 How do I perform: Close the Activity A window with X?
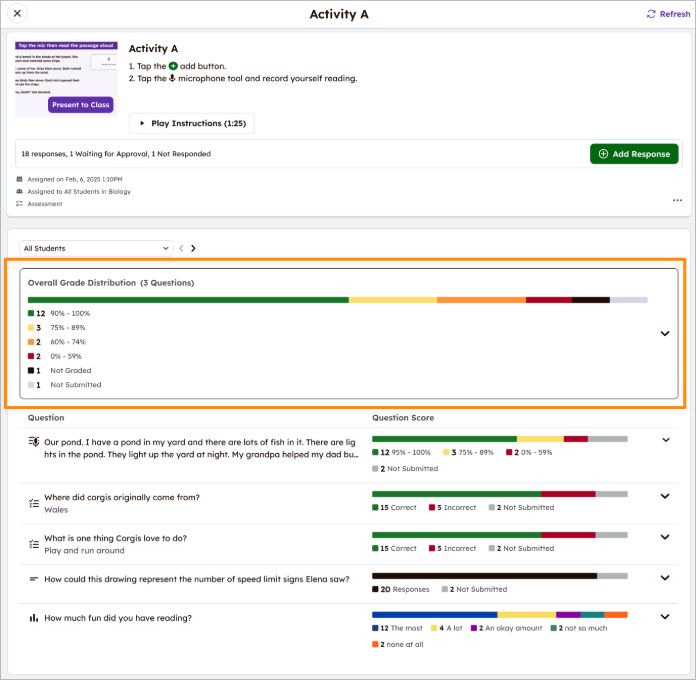[18, 14]
